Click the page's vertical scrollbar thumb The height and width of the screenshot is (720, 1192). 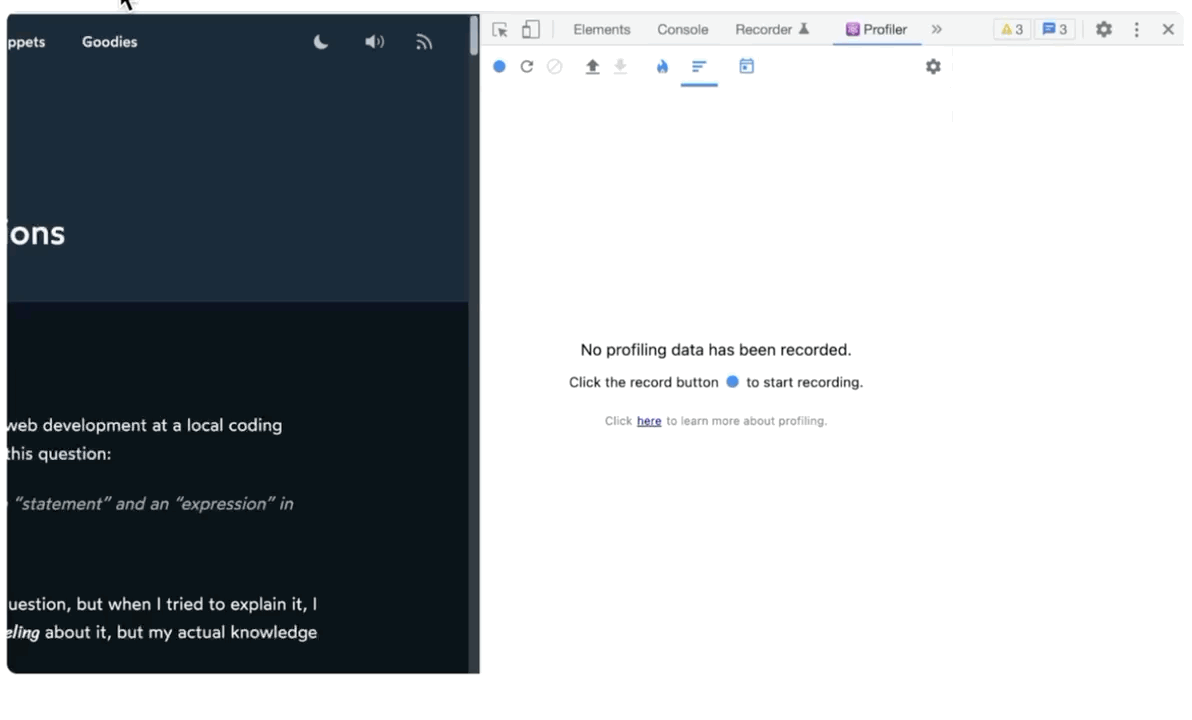pos(474,34)
